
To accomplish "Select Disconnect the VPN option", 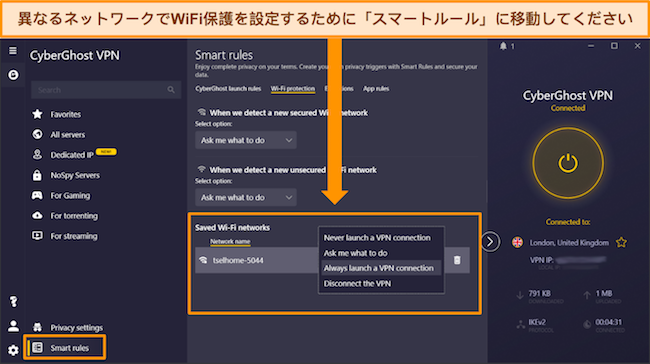I will (x=357, y=284).
